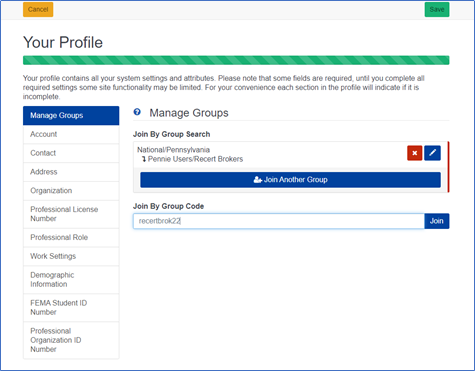Click the Join By Group Search label
This screenshot has width=475, height=371.
coord(172,134)
